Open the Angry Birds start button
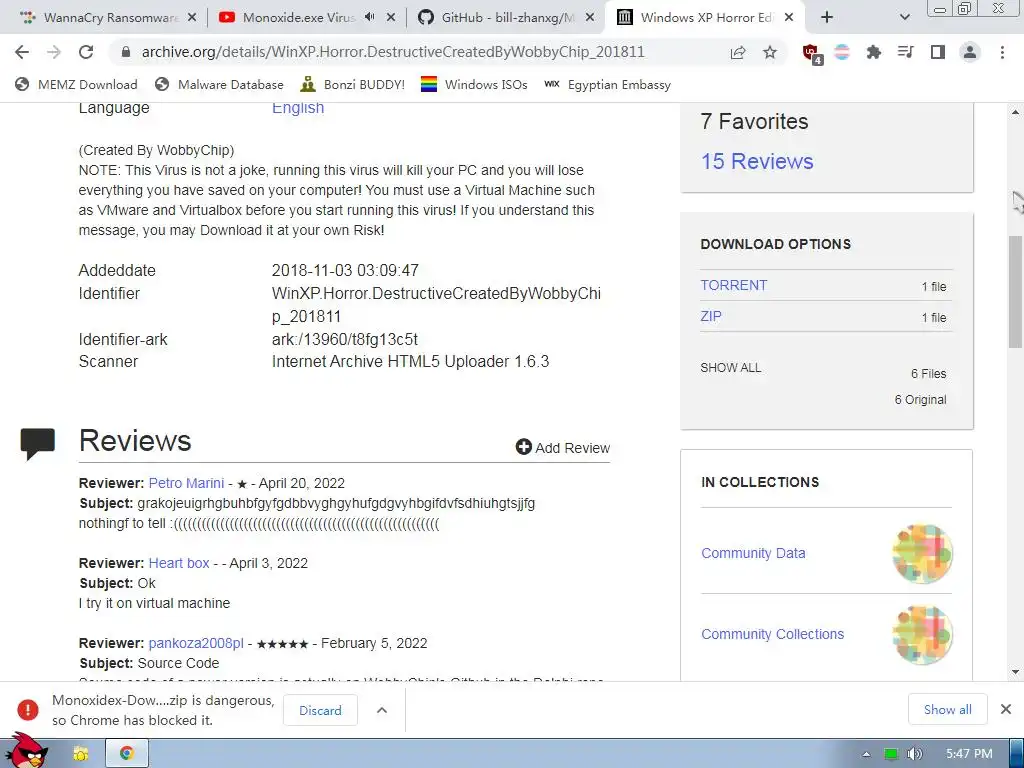 point(26,751)
